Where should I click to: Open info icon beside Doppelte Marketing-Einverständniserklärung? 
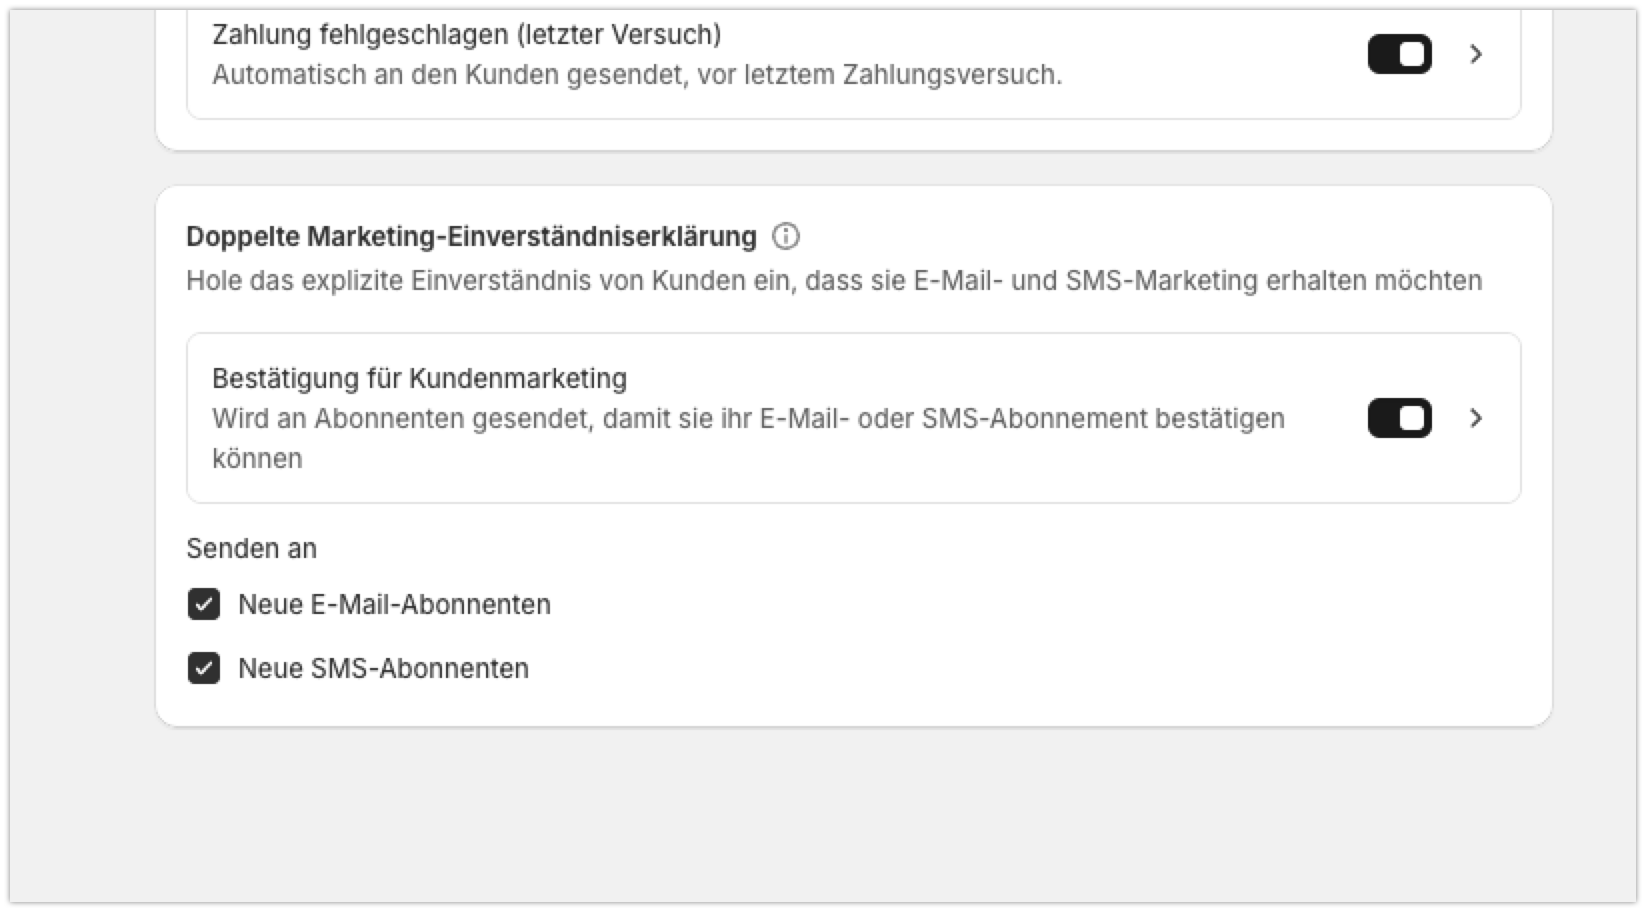[x=786, y=237]
